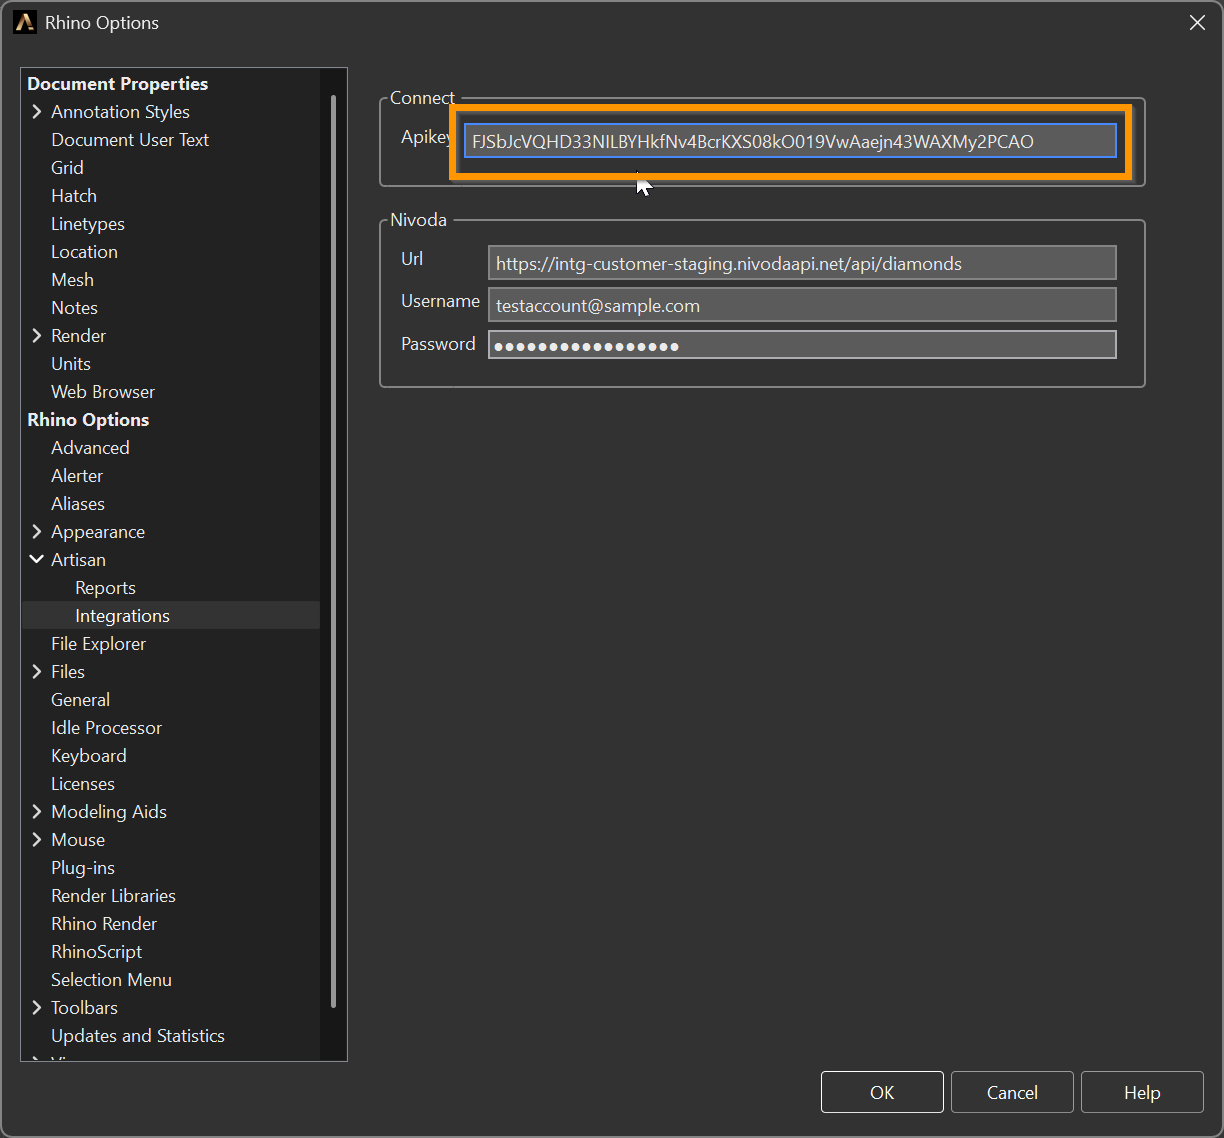1224x1138 pixels.
Task: Select the Annotation Styles item
Action: [x=120, y=112]
